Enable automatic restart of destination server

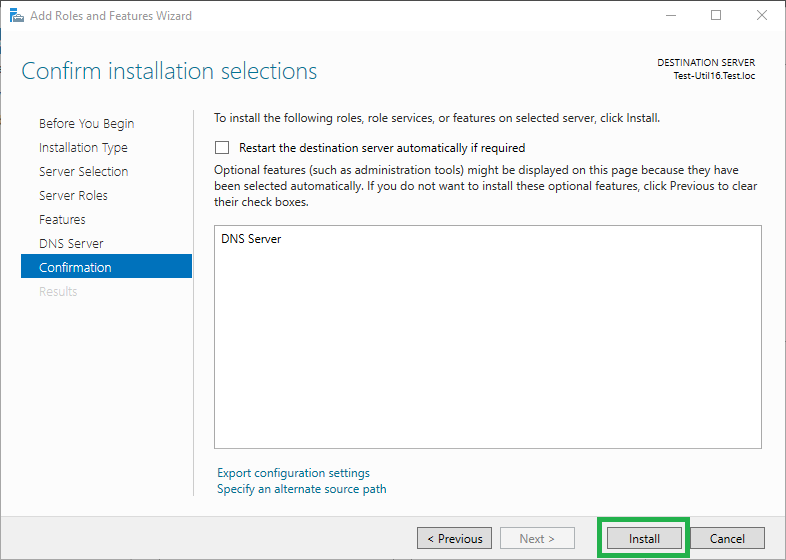point(222,147)
